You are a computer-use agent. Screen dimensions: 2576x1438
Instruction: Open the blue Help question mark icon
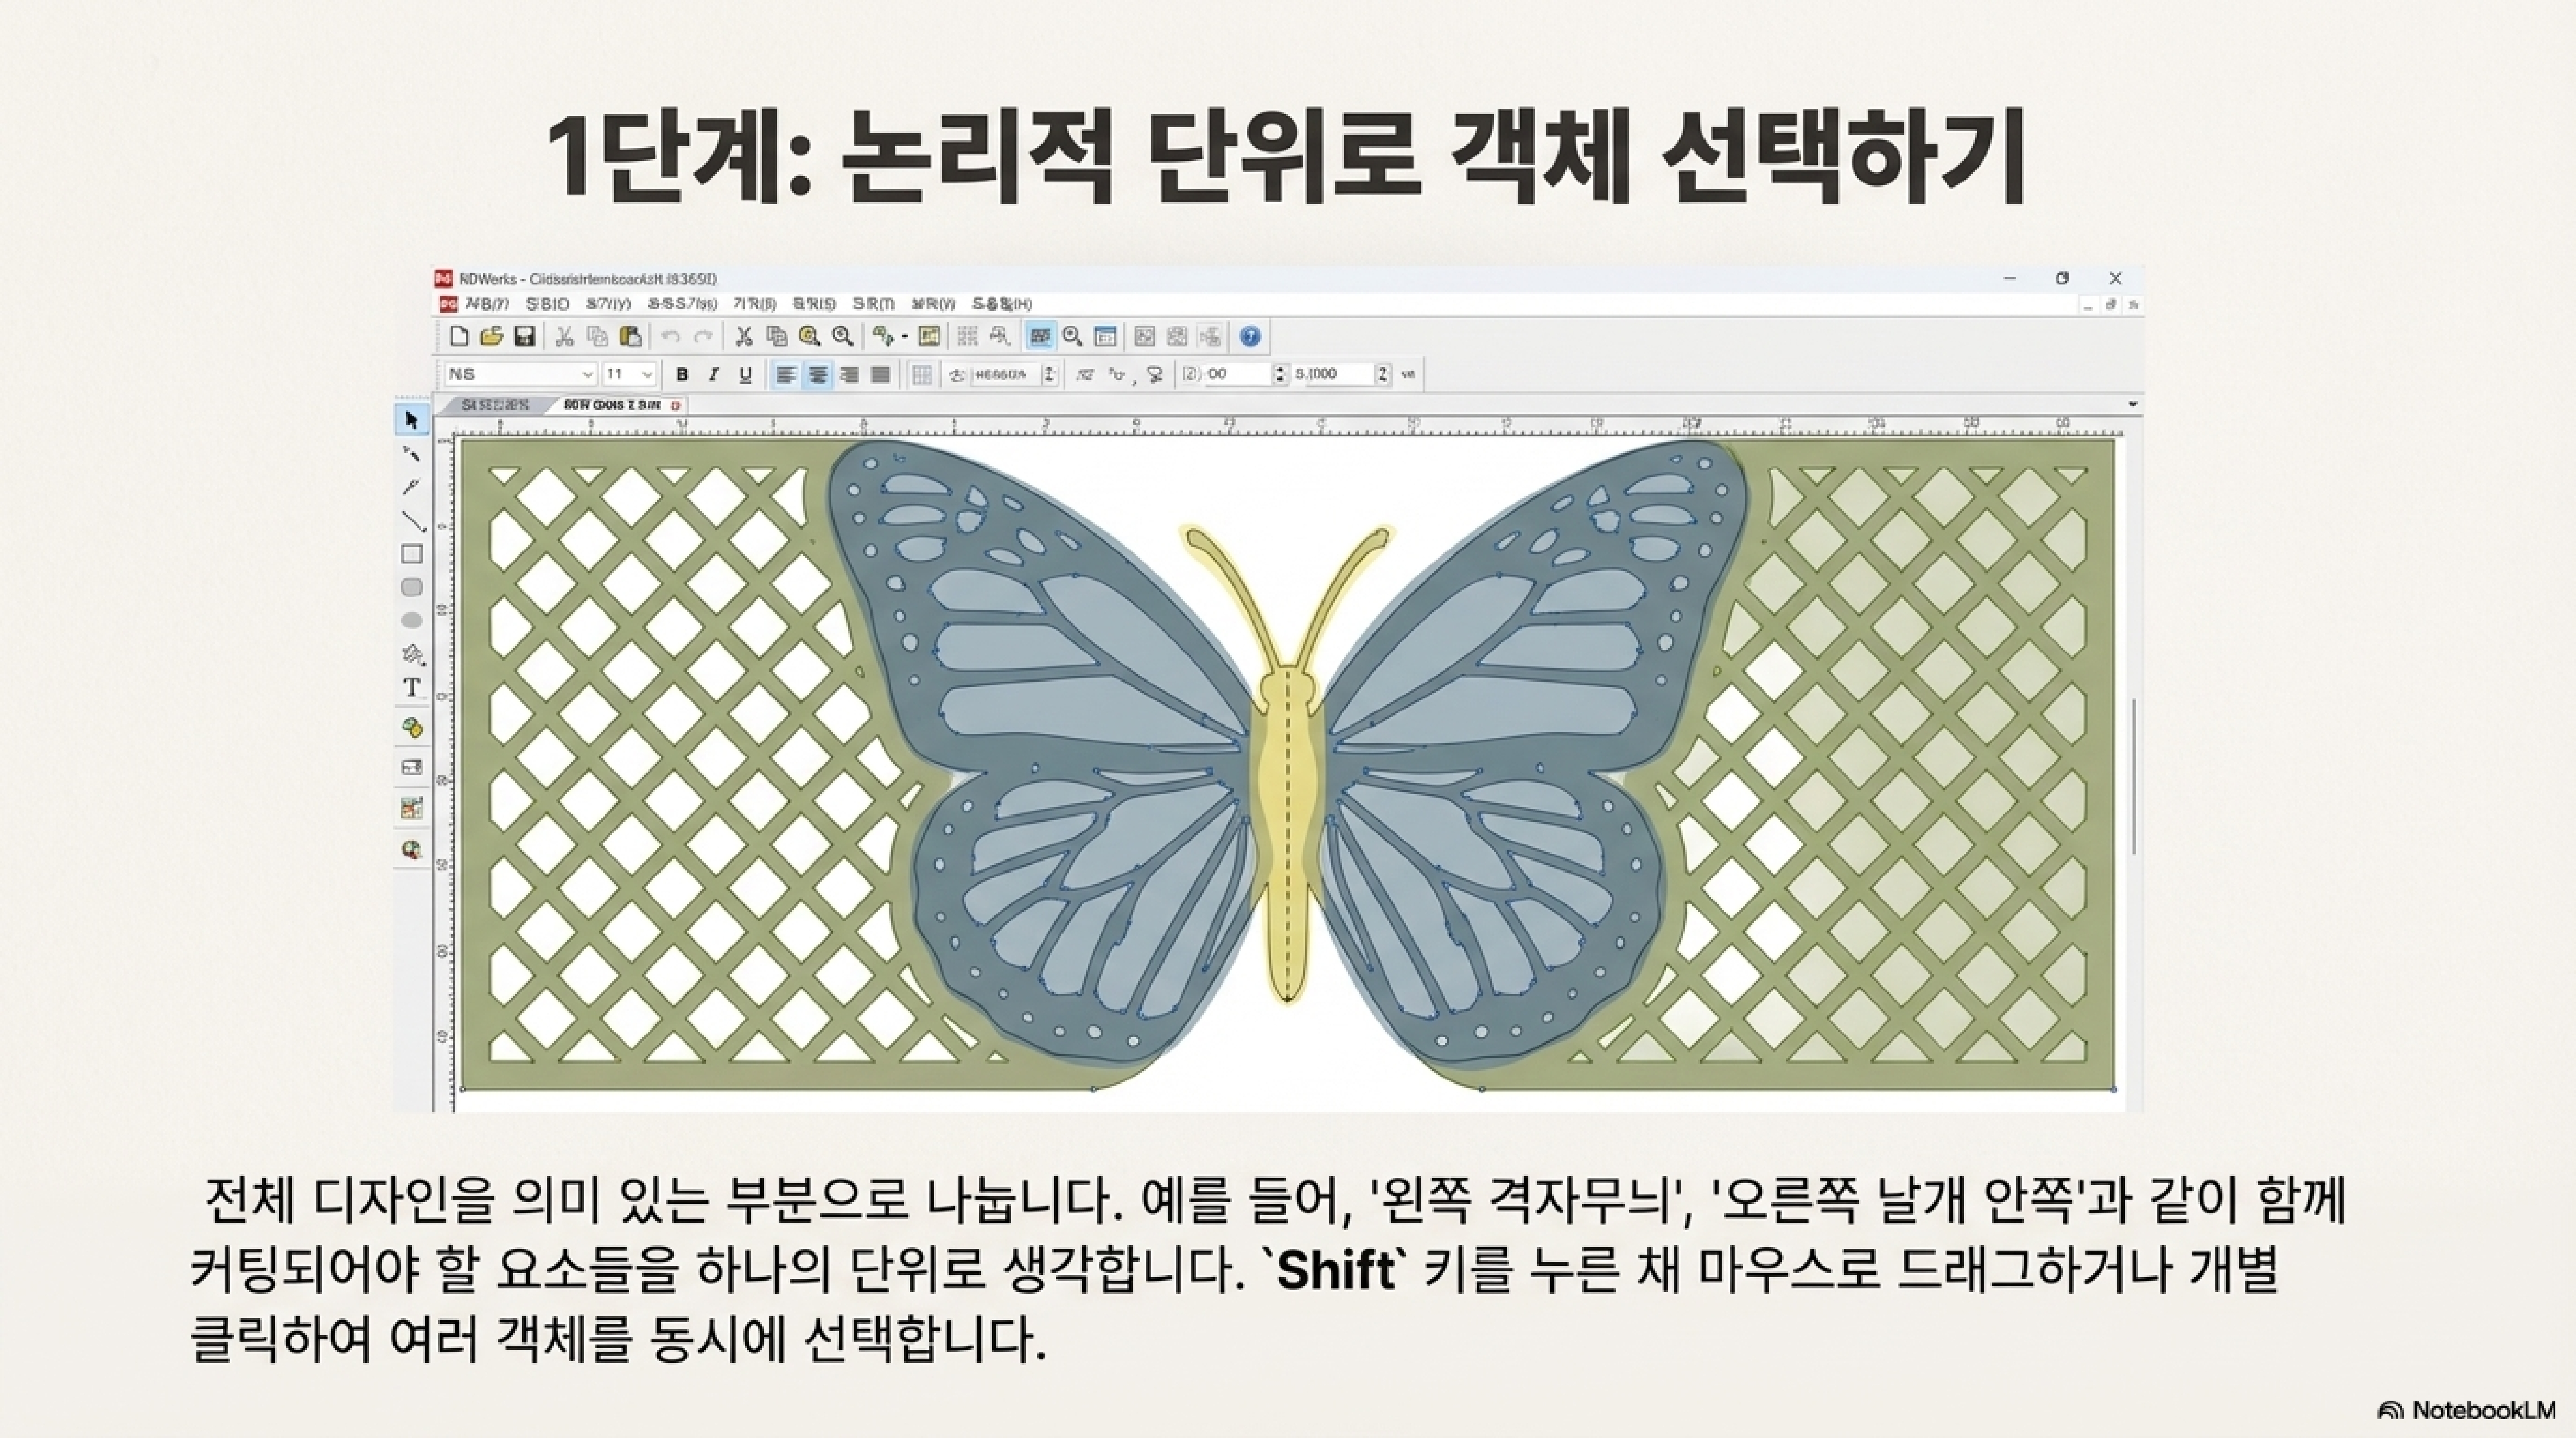(1249, 337)
